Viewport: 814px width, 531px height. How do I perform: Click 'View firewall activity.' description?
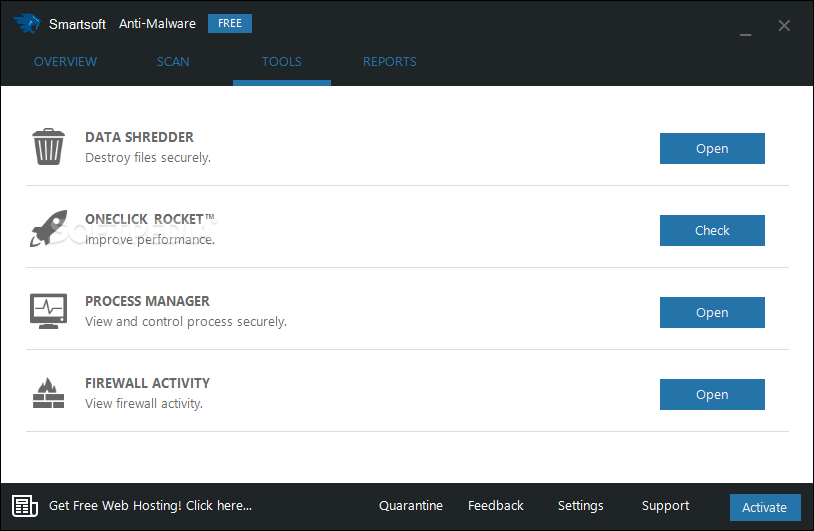[144, 404]
